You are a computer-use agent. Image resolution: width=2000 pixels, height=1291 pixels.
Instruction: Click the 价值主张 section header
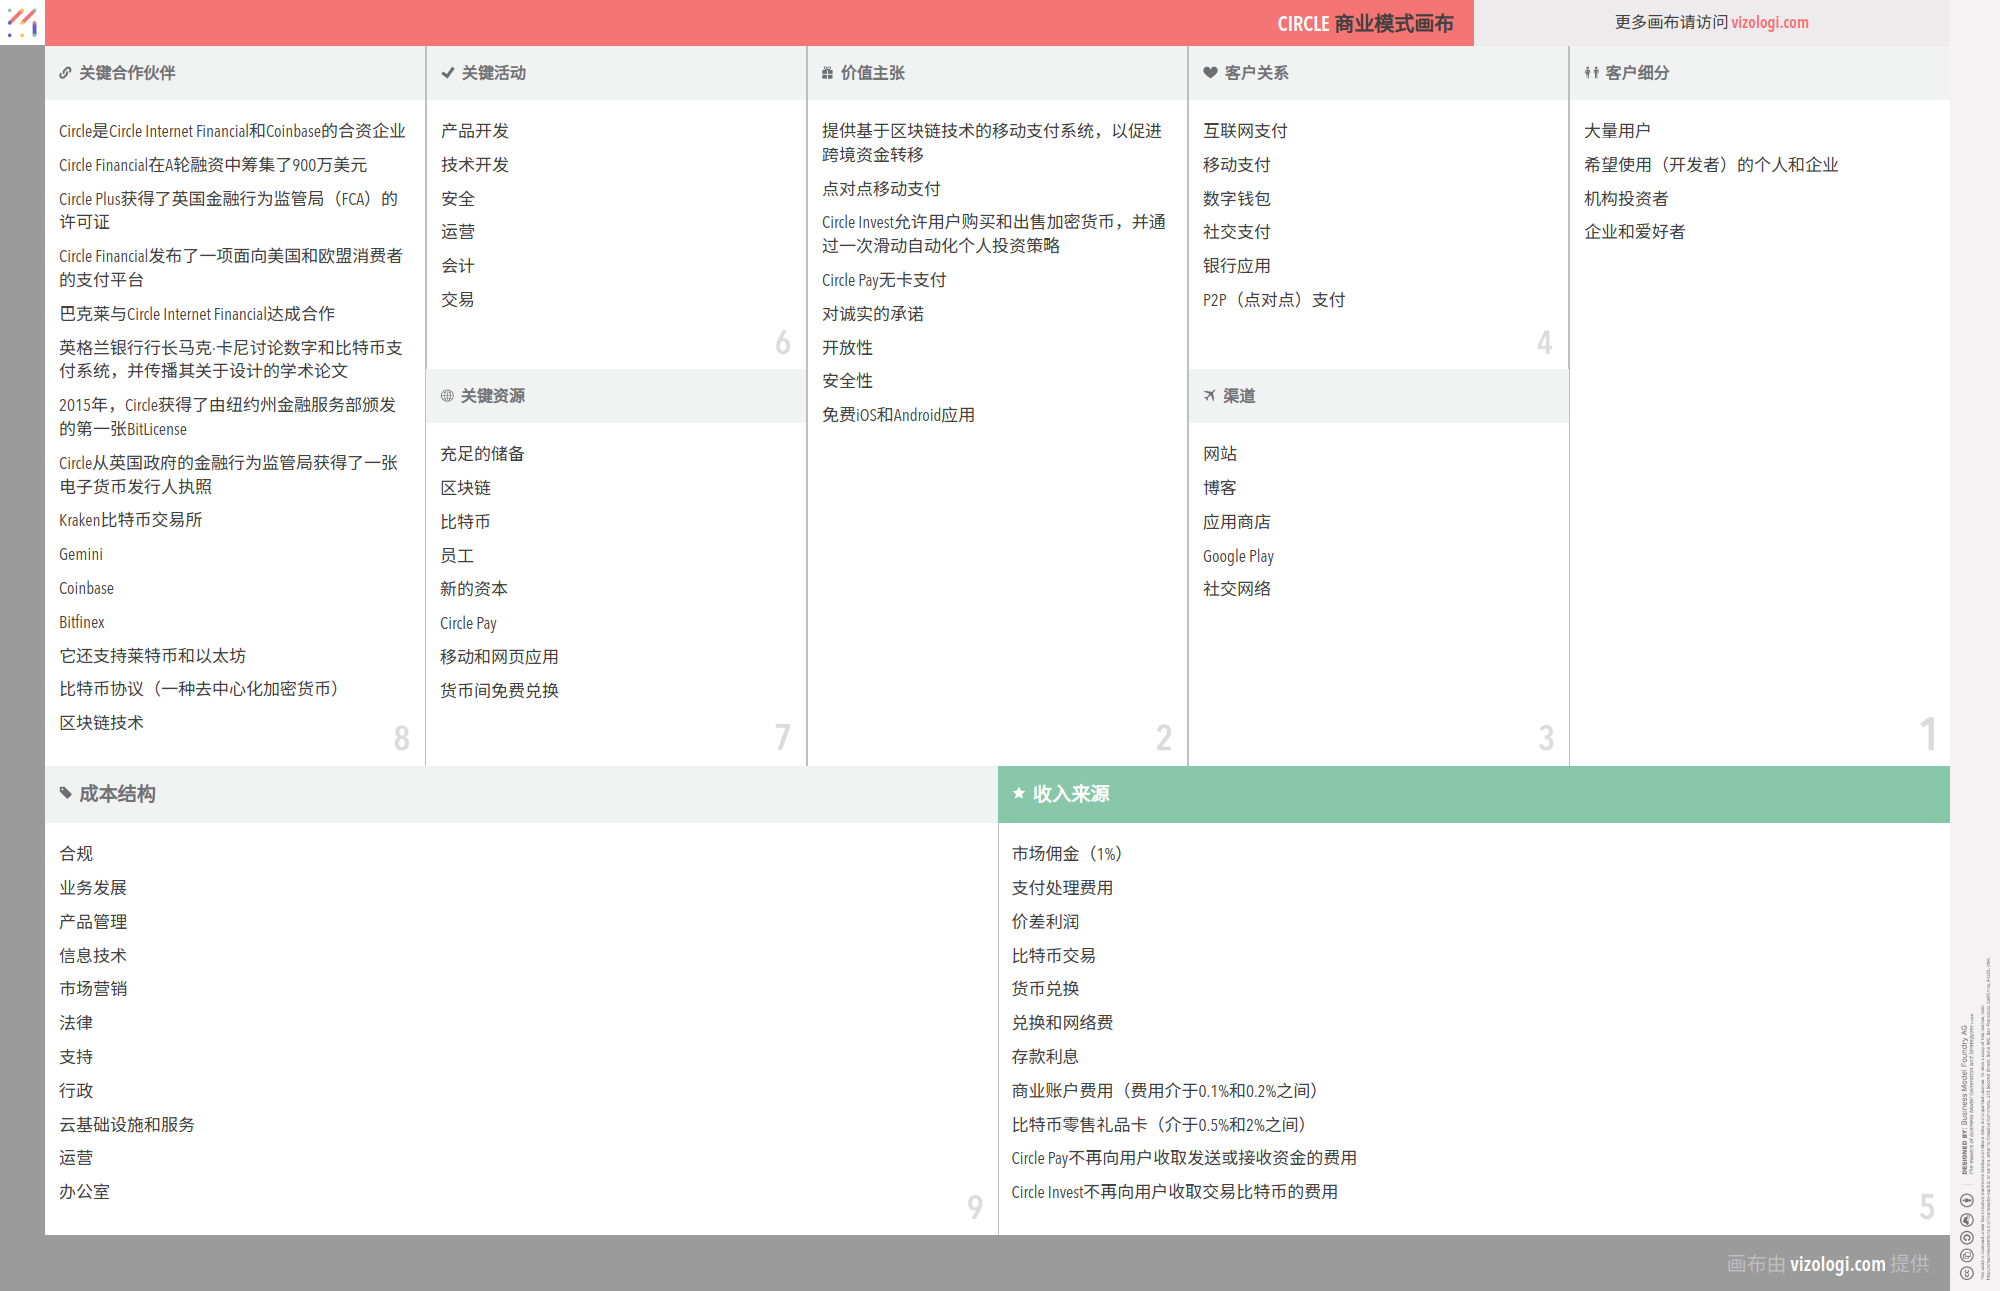pyautogui.click(x=872, y=73)
